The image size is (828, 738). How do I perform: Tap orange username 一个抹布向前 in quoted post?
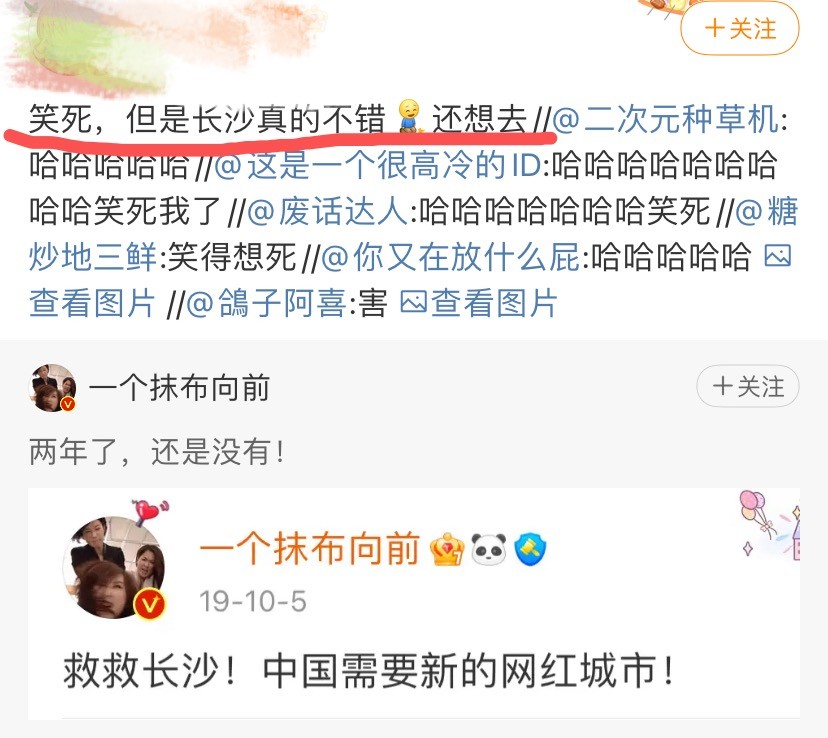click(309, 548)
